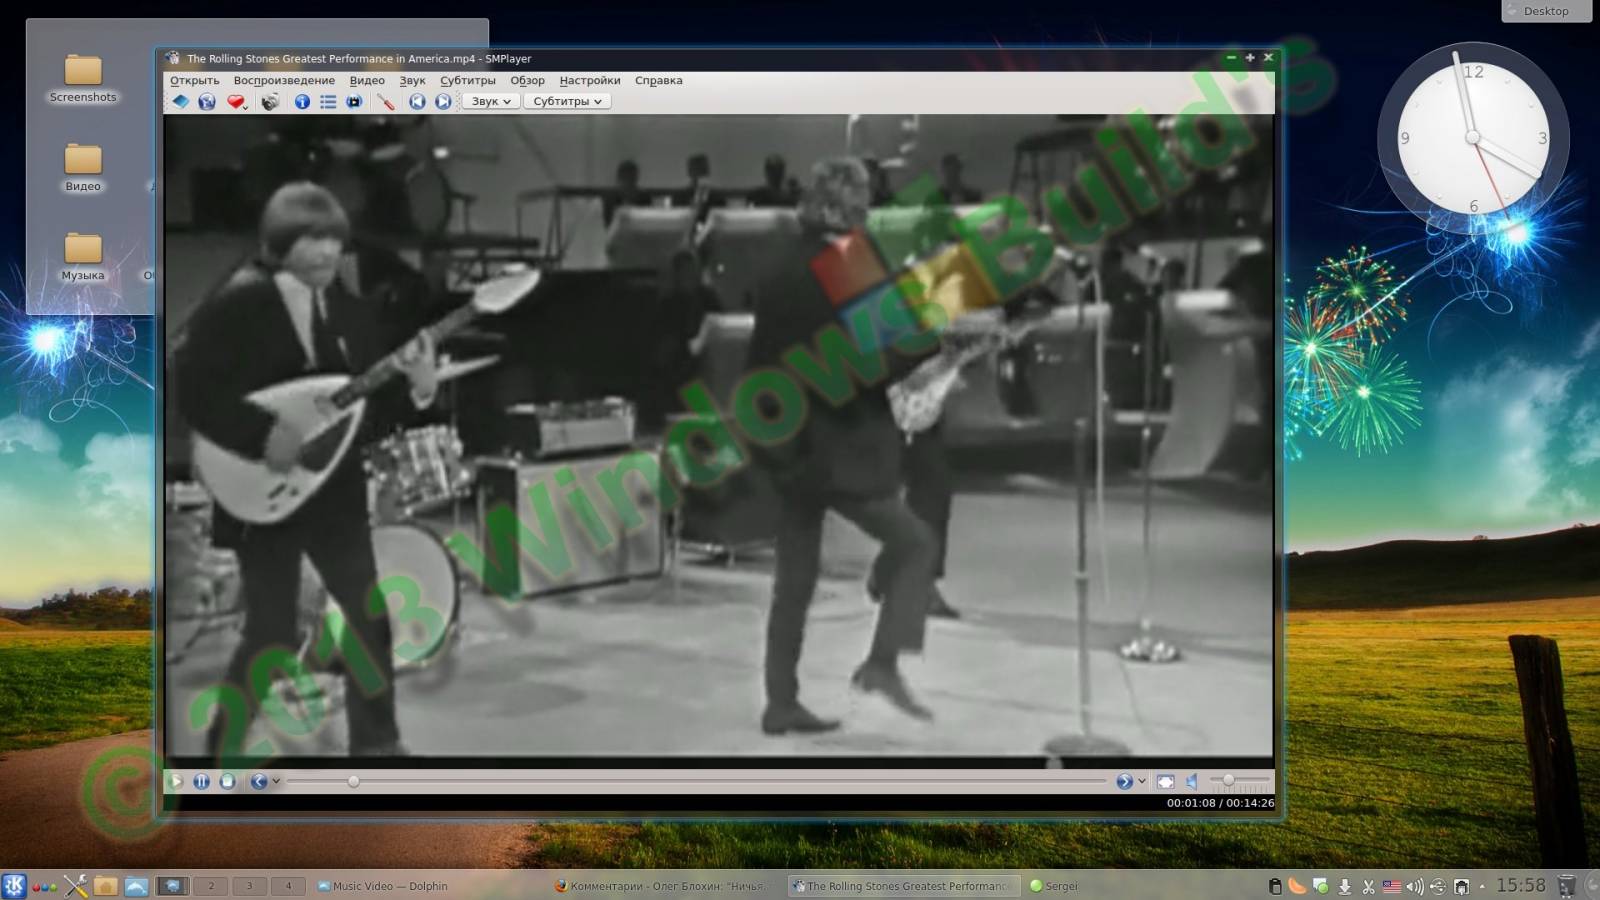Open the KDE application launcher
The height and width of the screenshot is (900, 1600).
[x=14, y=885]
